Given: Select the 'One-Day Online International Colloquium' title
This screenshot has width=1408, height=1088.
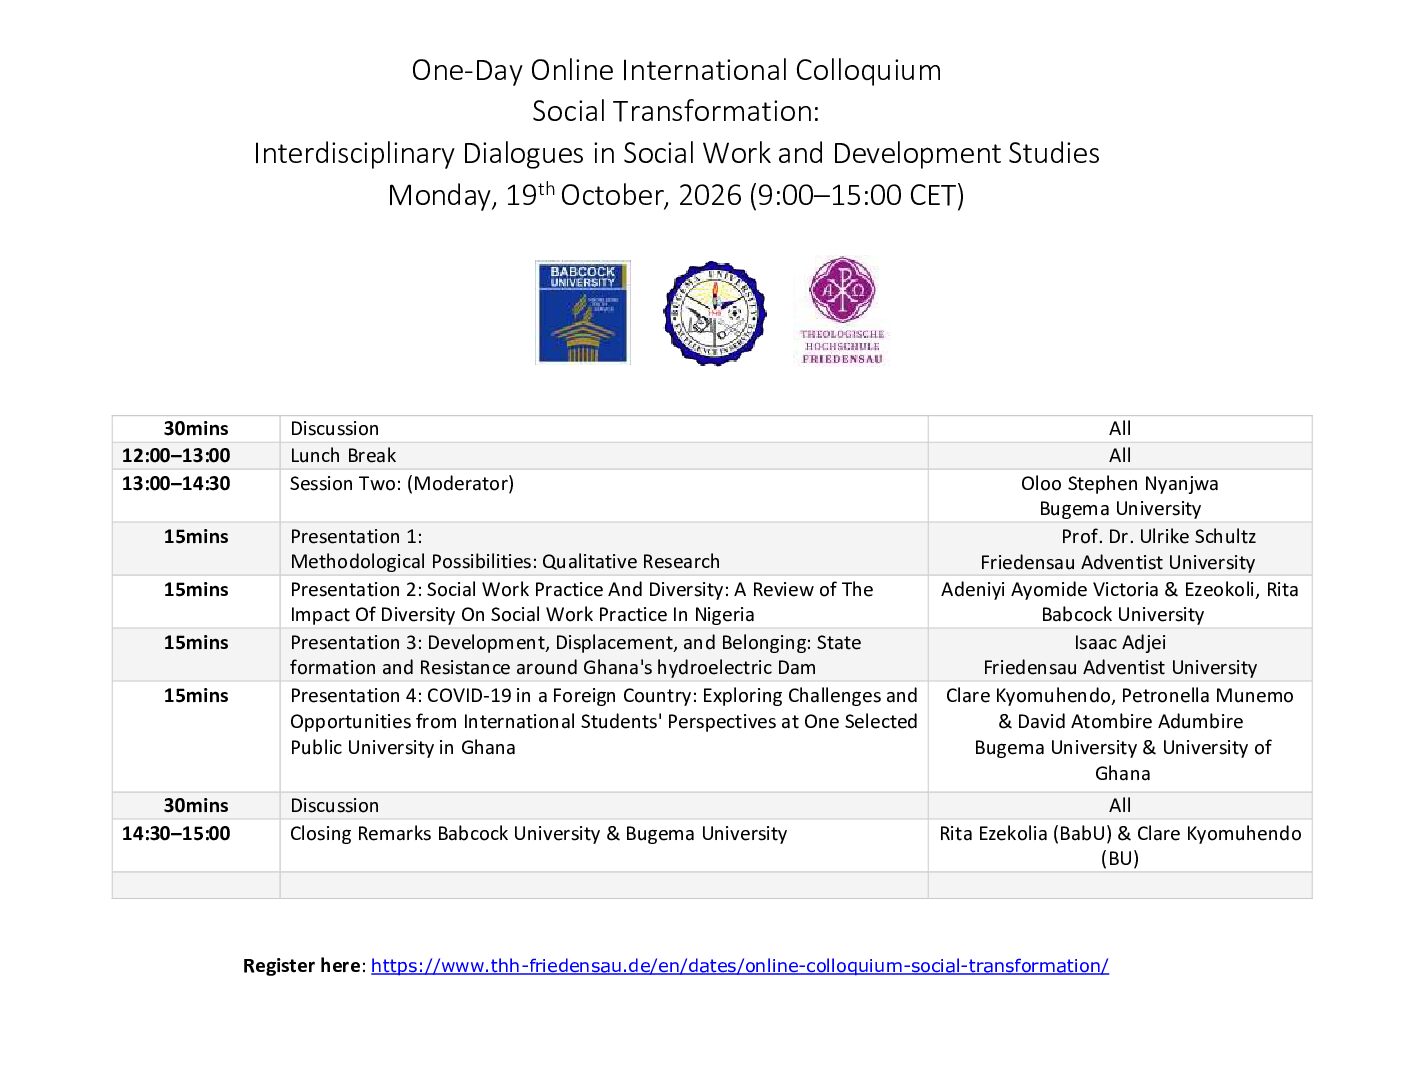Looking at the screenshot, I should [676, 70].
